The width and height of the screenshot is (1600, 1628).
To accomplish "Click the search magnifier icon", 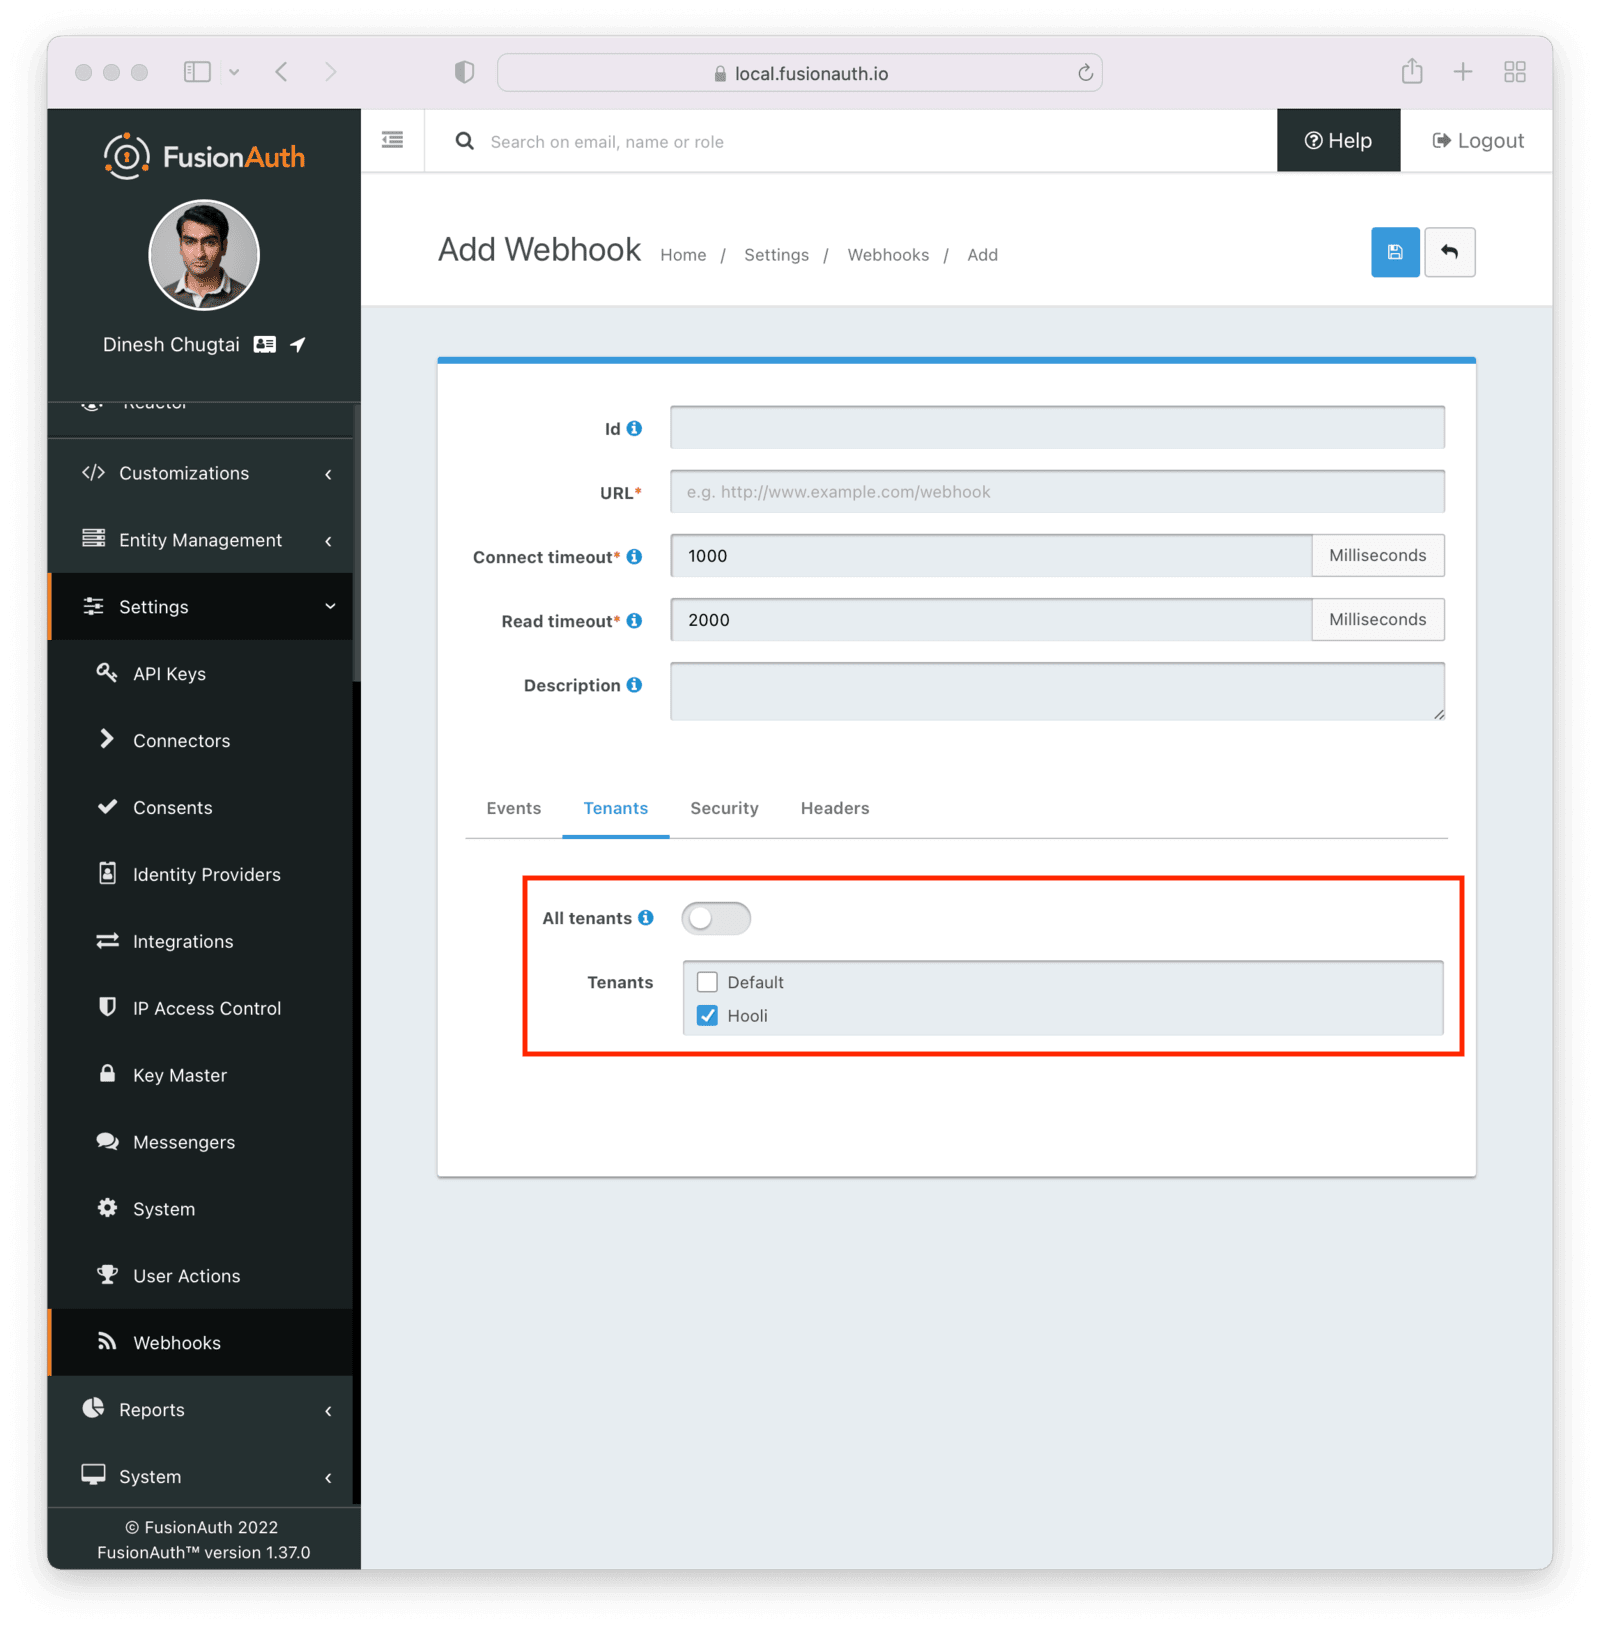I will click(464, 141).
